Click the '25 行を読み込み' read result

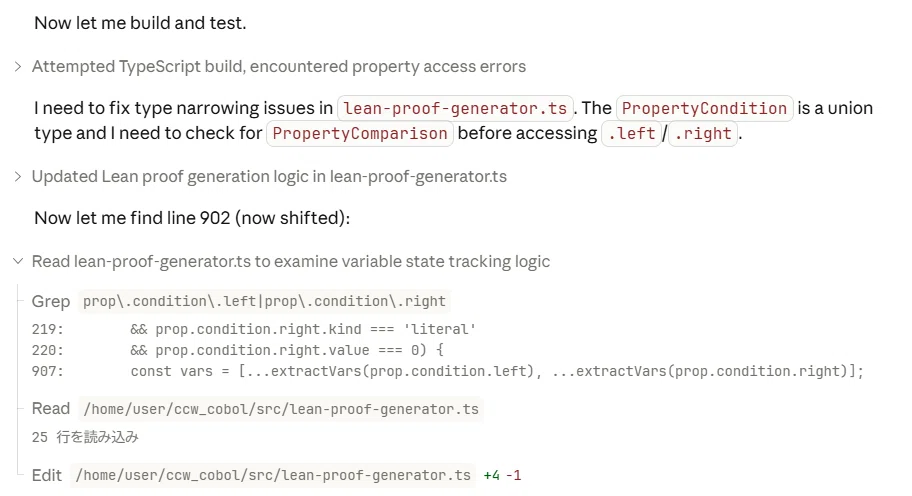tap(85, 437)
